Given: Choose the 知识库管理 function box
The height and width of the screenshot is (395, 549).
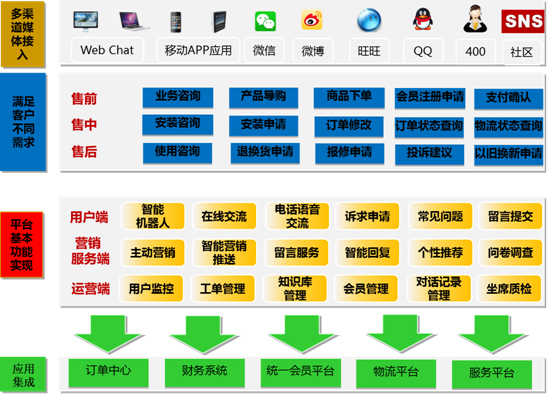Looking at the screenshot, I should [x=295, y=289].
